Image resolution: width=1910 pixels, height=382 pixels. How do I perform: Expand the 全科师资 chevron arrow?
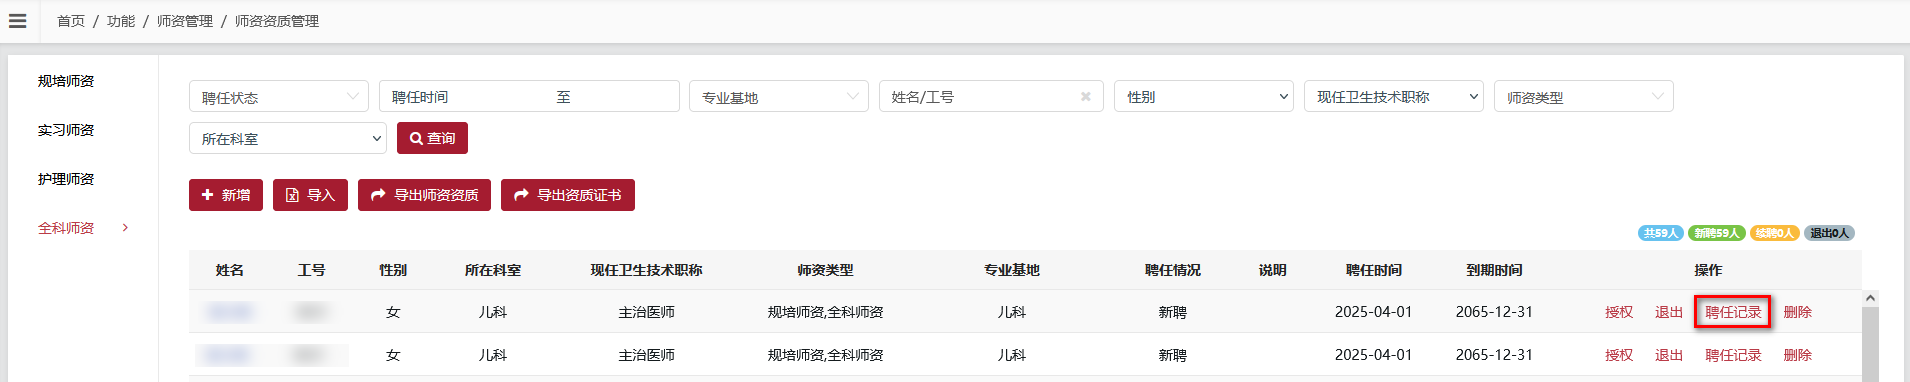click(x=125, y=228)
